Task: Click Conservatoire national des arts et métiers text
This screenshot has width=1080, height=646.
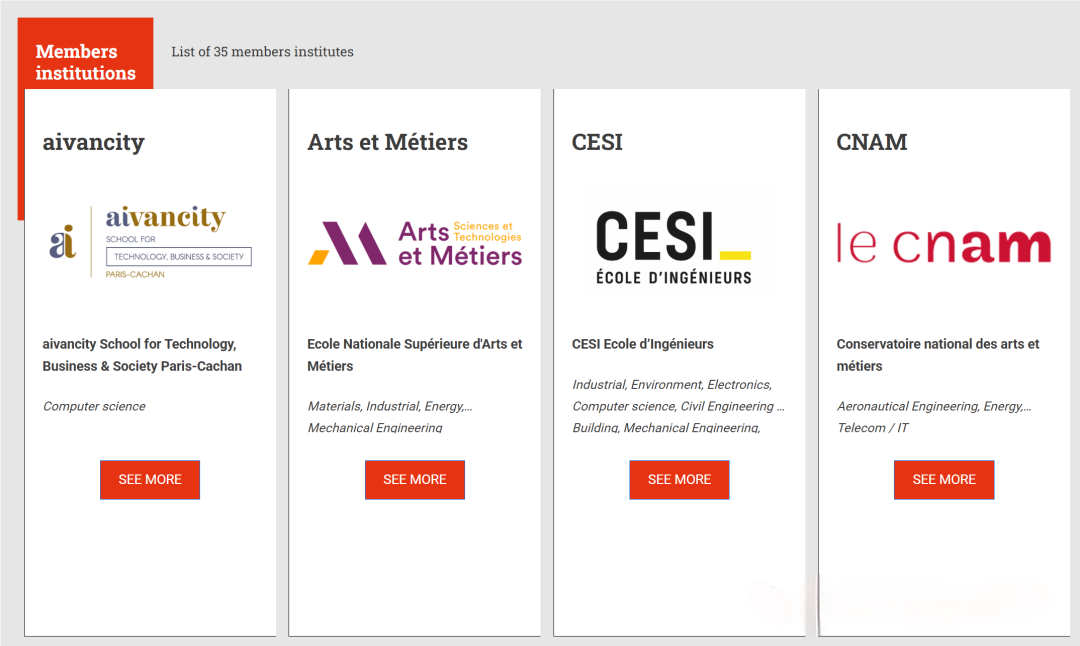Action: tap(937, 355)
